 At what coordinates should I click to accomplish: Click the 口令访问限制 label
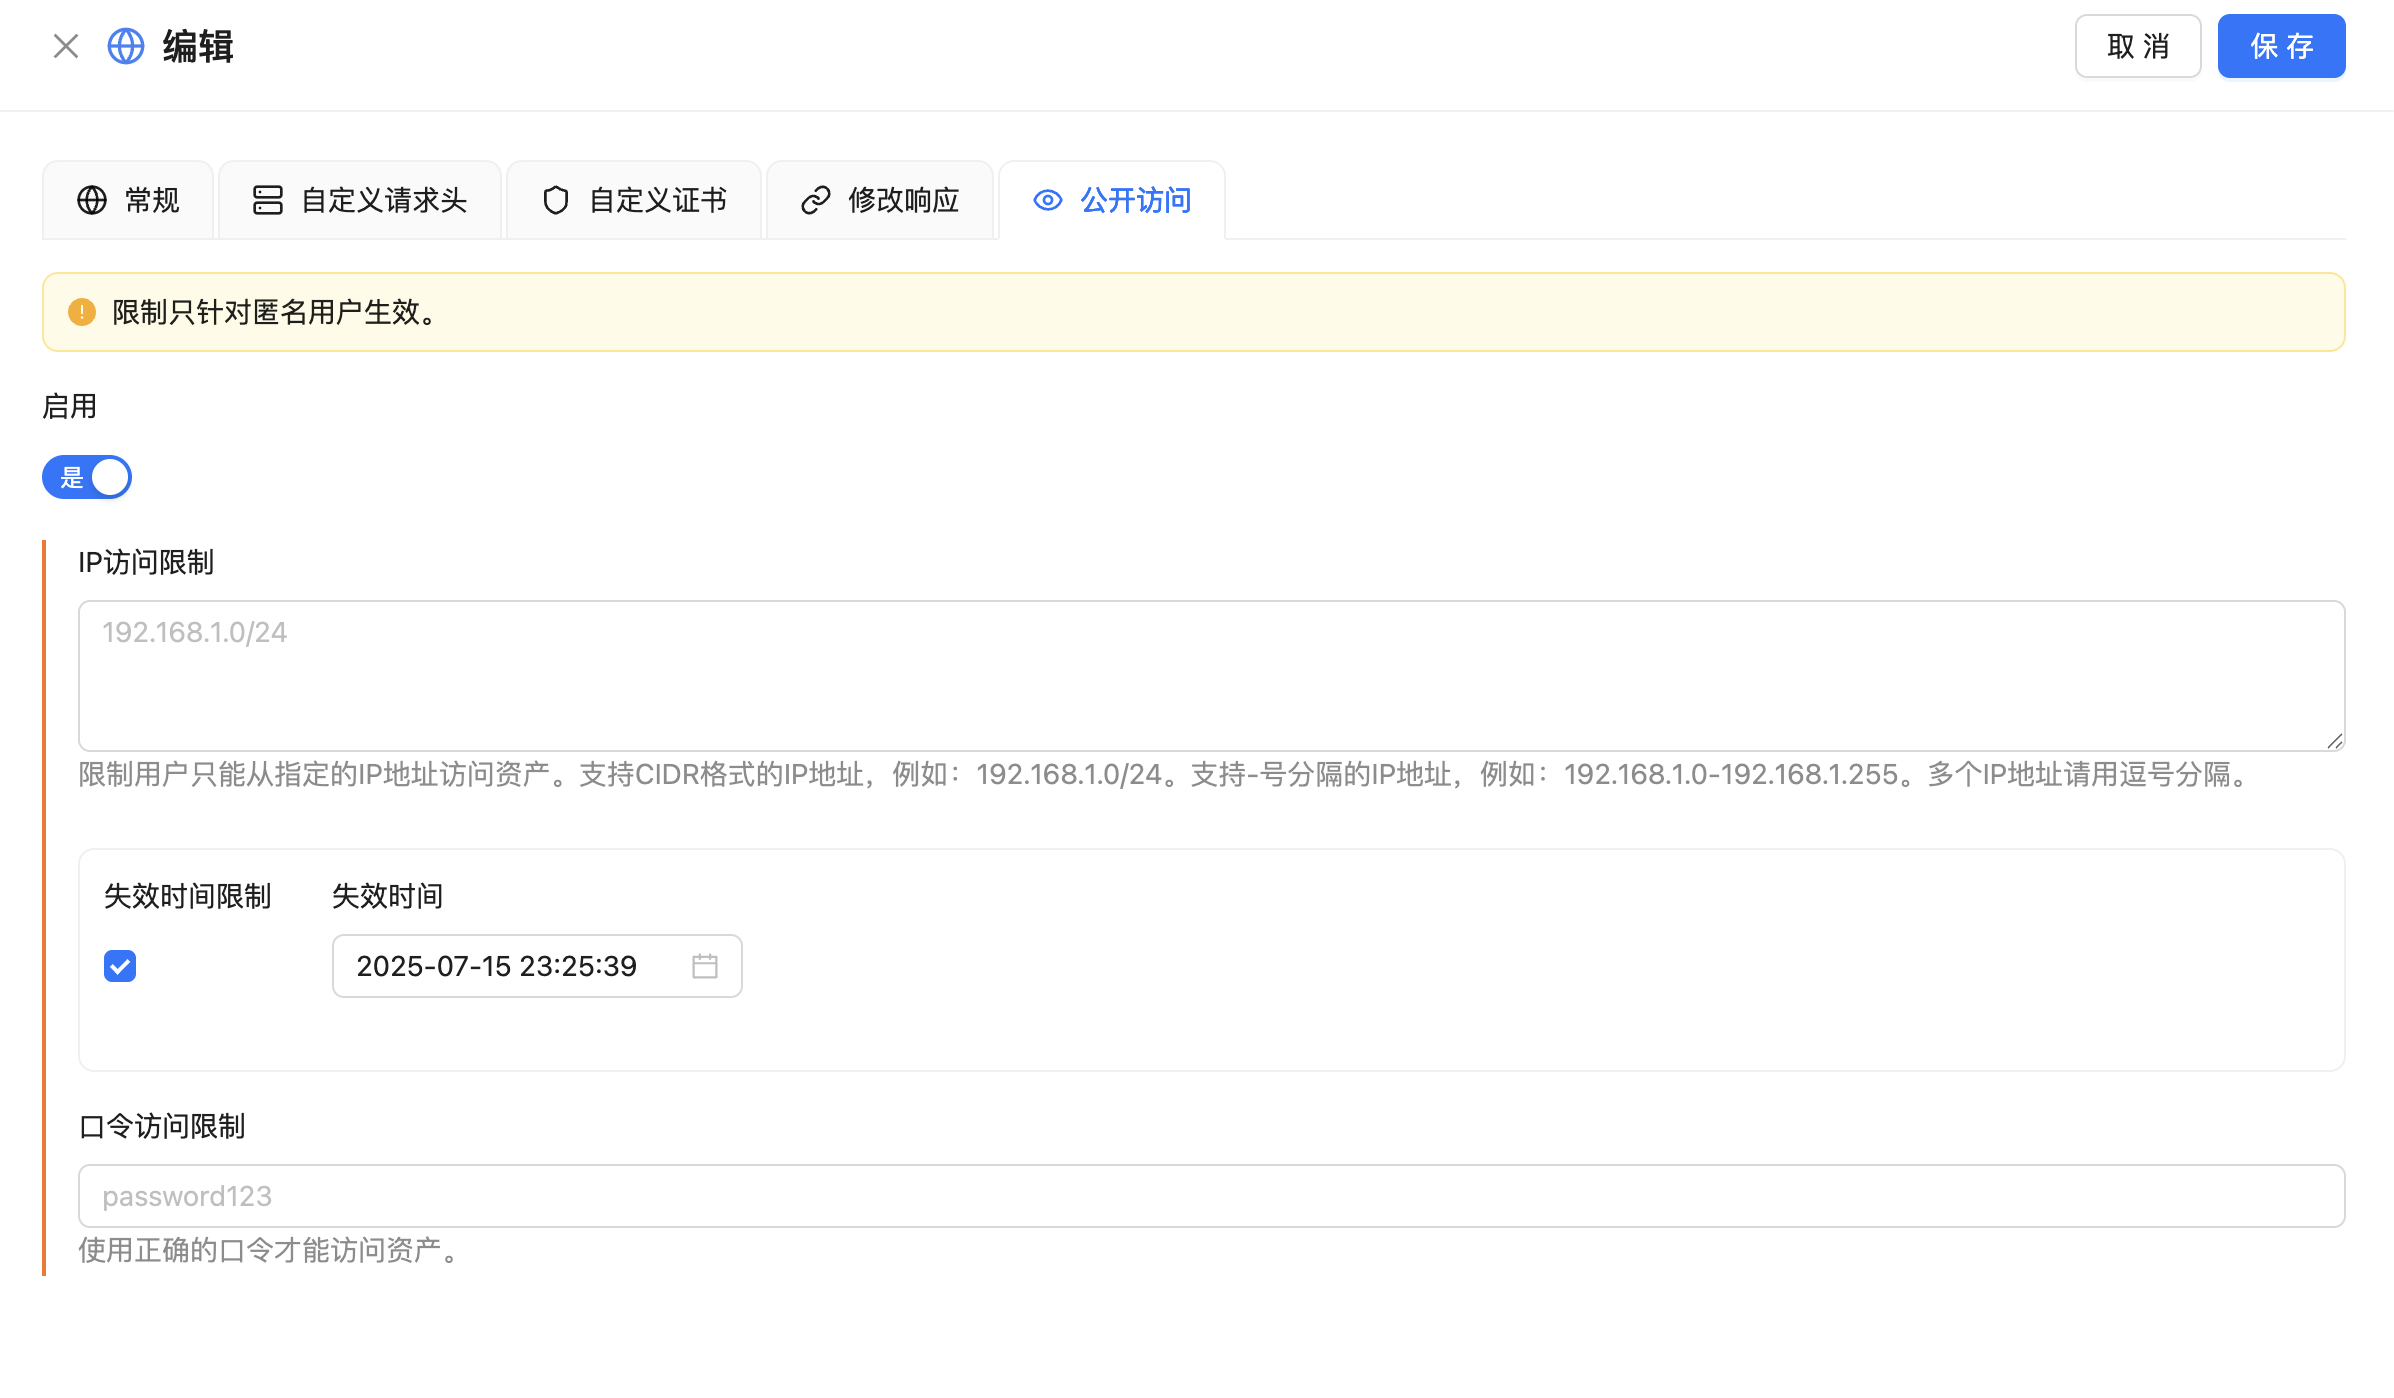[x=162, y=1126]
